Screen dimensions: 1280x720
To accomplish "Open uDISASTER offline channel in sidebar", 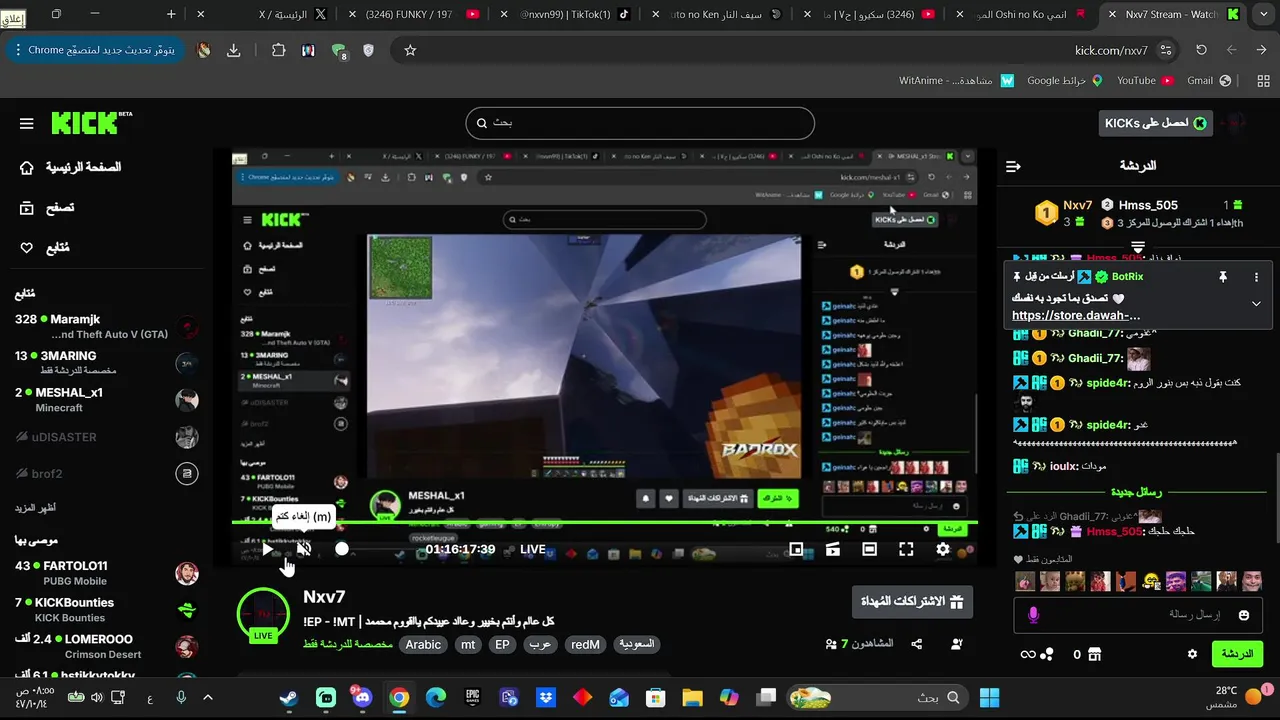I will (106, 437).
